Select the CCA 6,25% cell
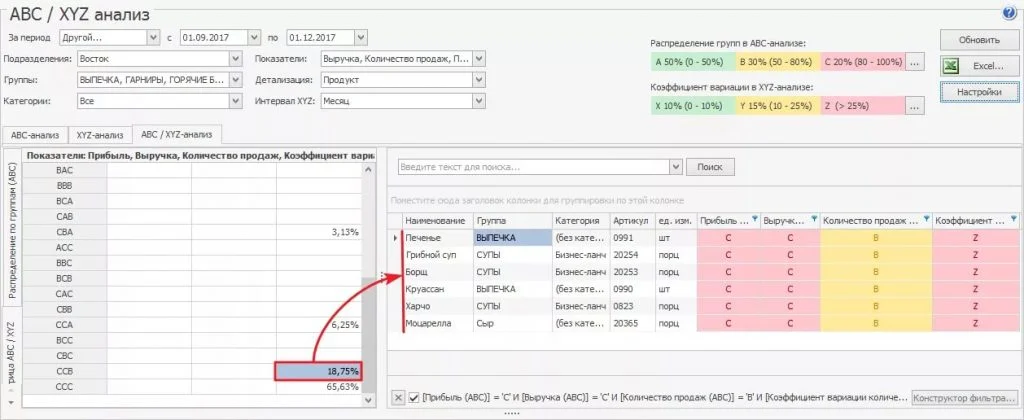The image size is (1024, 420). 319,325
